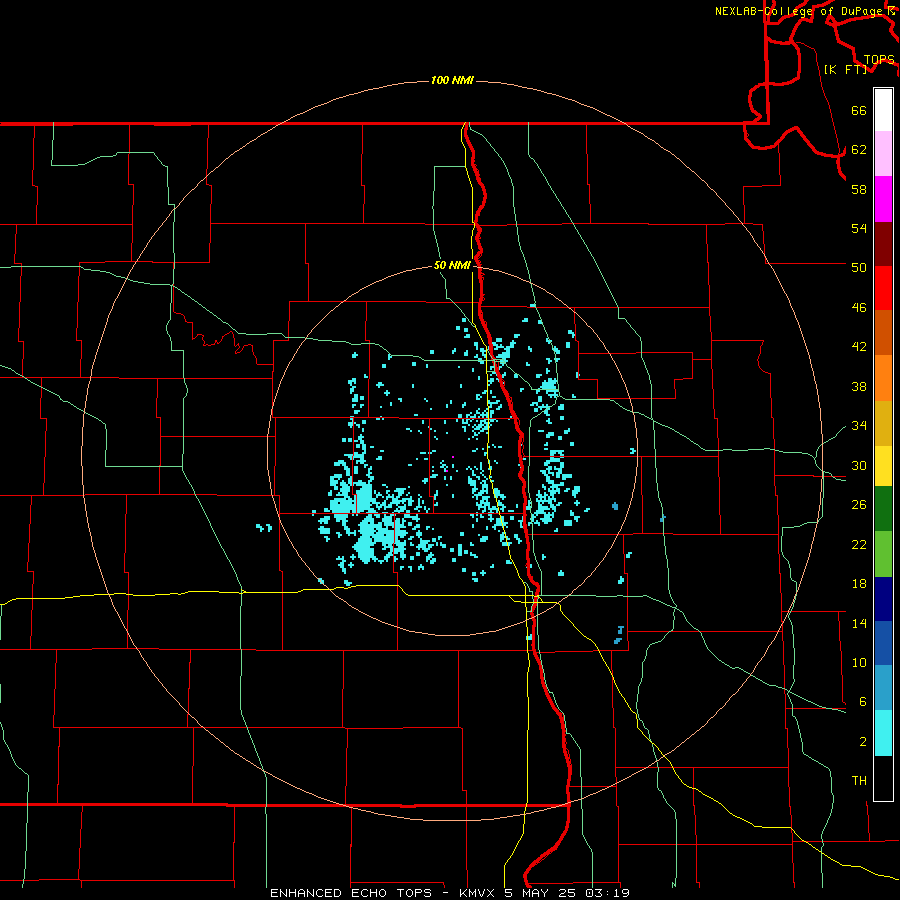
Task: Select the sky blue legend swatch
Action: (883, 687)
